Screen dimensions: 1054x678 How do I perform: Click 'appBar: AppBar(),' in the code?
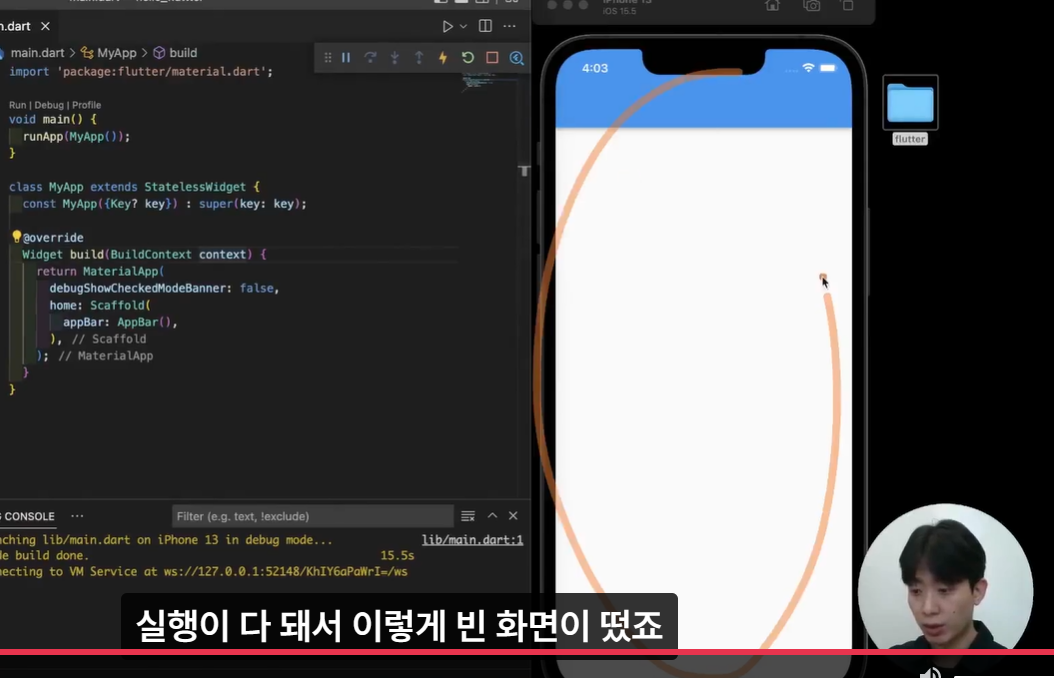pyautogui.click(x=120, y=322)
